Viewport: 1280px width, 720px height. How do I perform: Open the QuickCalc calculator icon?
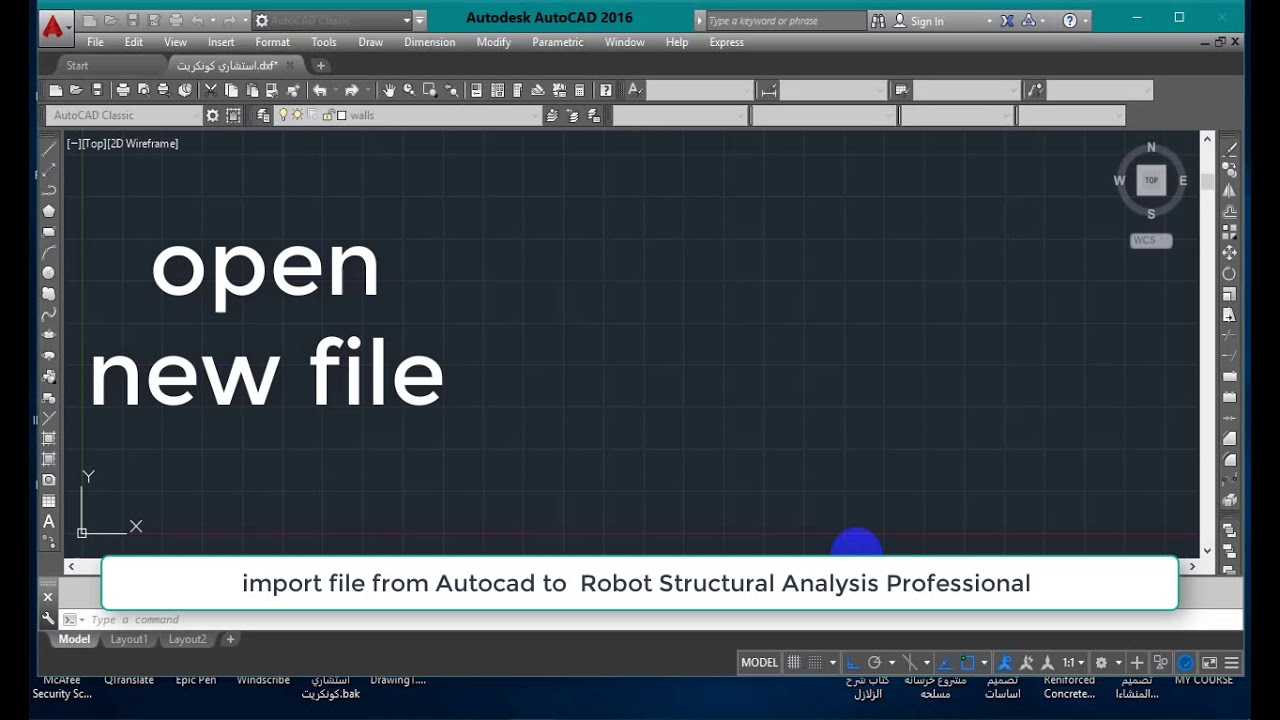tap(579, 90)
